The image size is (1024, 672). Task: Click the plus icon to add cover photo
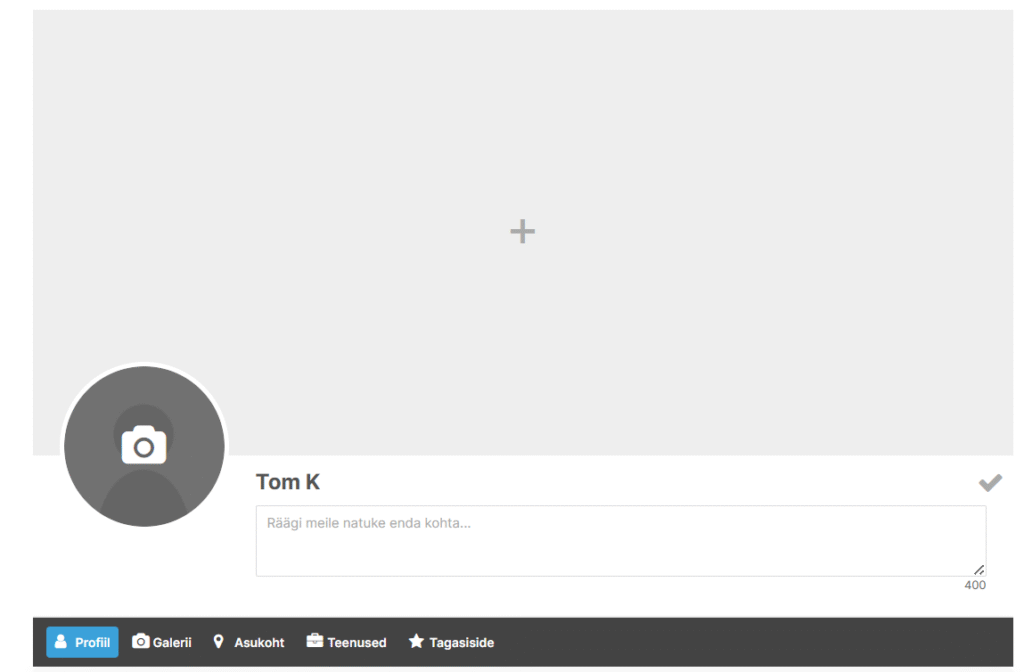(x=522, y=231)
